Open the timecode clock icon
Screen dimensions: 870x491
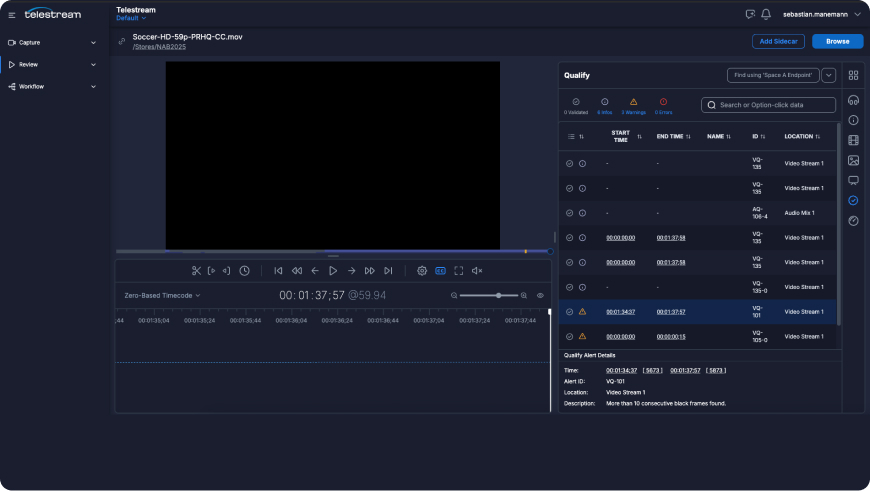point(245,271)
